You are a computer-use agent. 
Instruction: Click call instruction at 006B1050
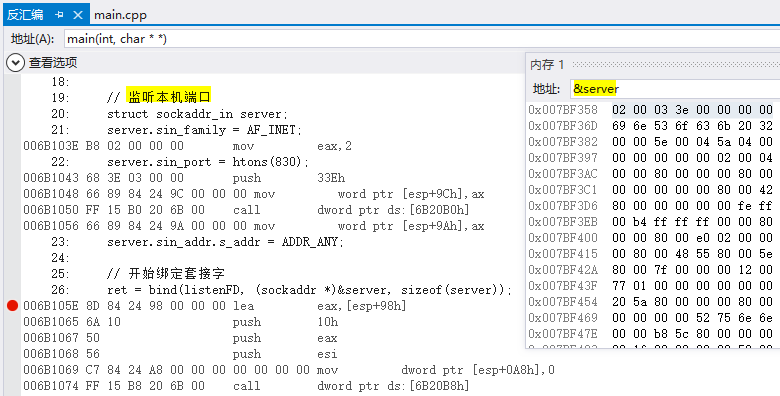[246, 209]
